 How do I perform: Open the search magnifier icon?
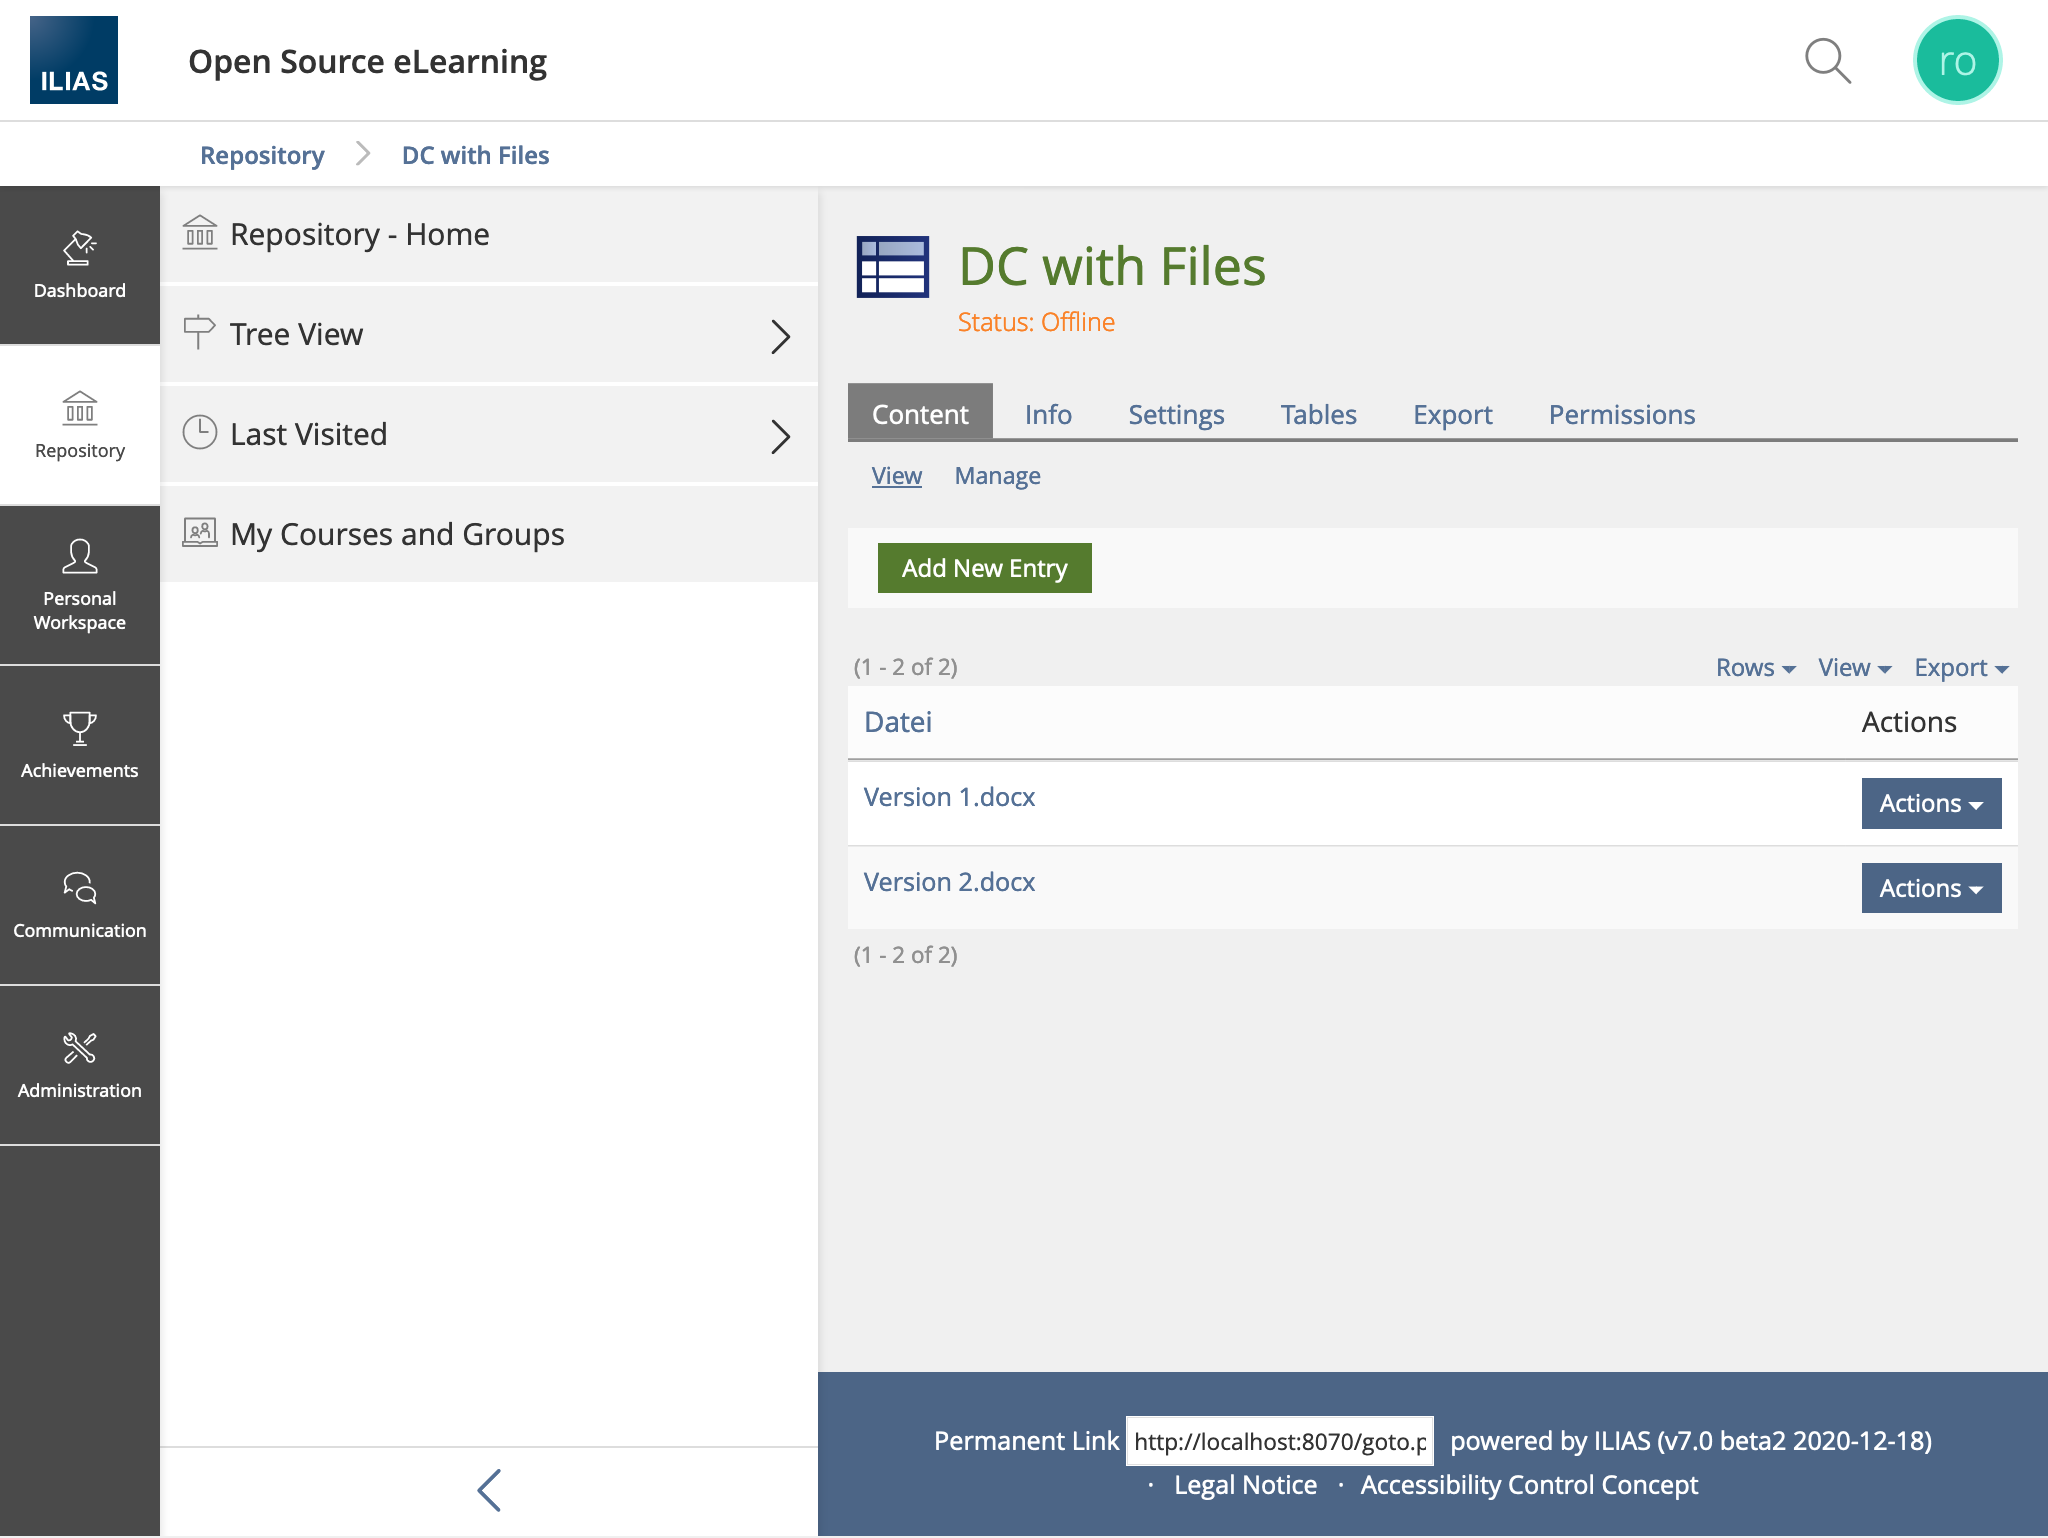(1827, 61)
